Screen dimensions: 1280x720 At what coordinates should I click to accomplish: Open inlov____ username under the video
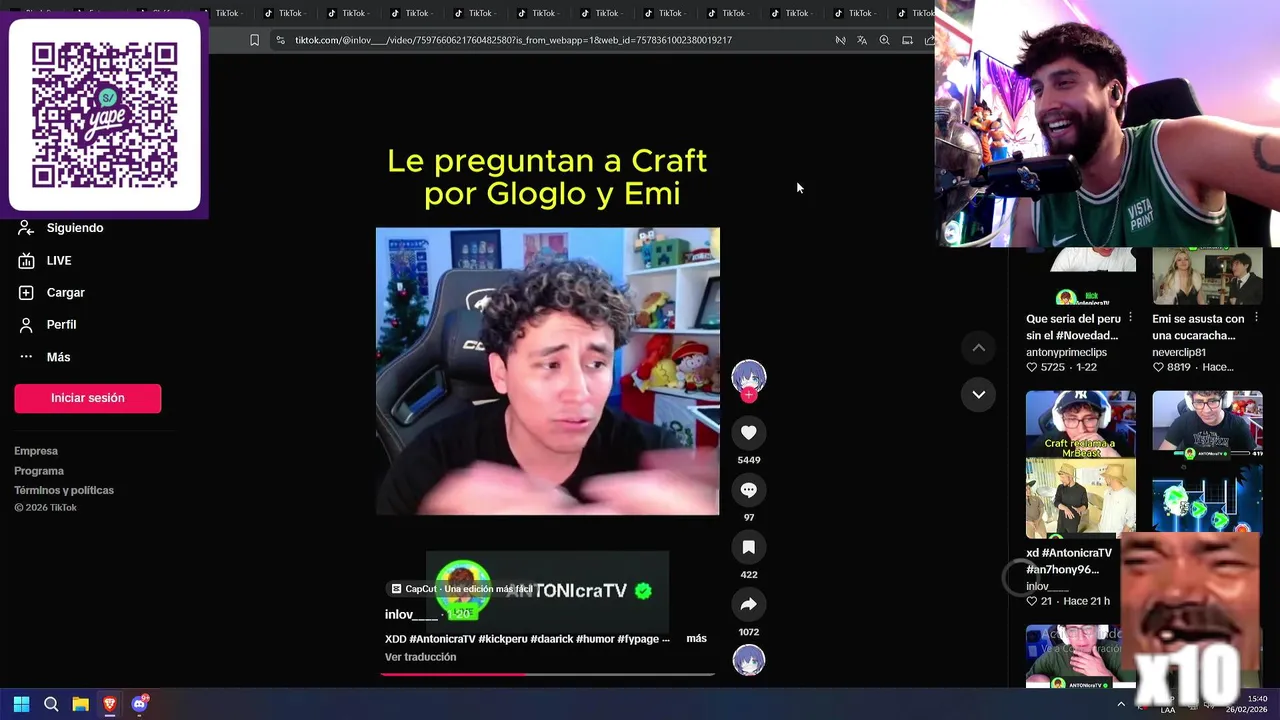pos(411,614)
